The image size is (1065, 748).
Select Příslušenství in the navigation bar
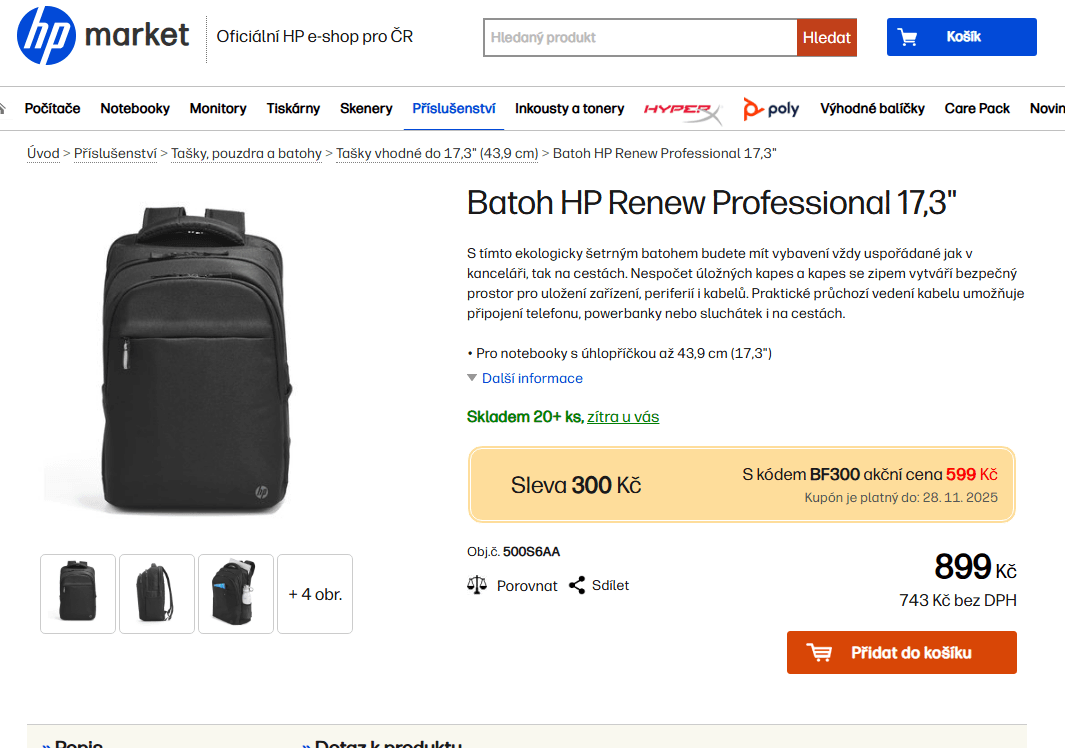453,108
